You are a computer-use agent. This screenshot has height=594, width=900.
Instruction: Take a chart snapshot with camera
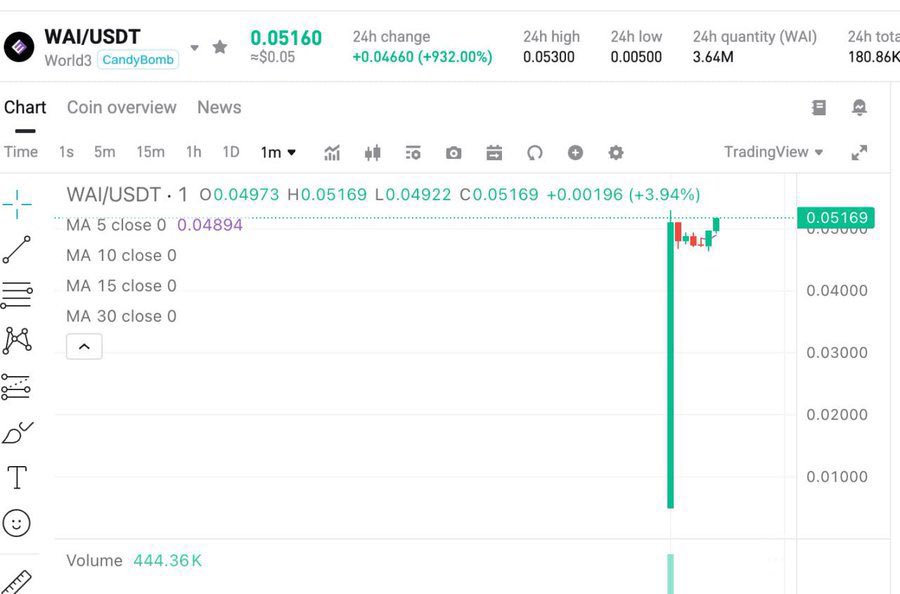coord(454,153)
